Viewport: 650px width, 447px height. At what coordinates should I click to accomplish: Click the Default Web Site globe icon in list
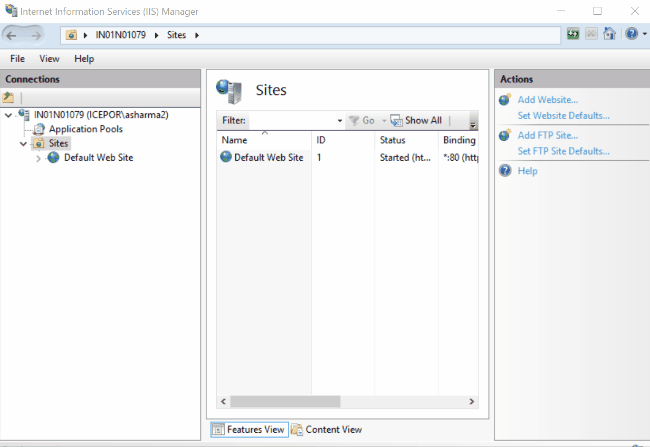226,157
